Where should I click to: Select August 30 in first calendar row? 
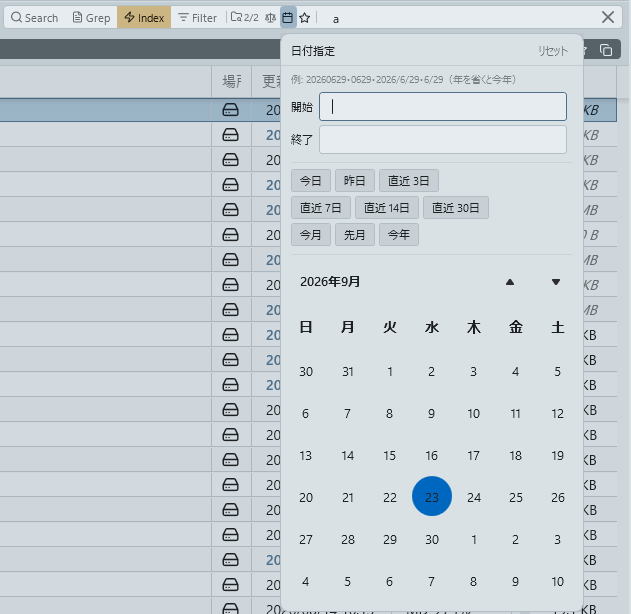click(x=305, y=371)
